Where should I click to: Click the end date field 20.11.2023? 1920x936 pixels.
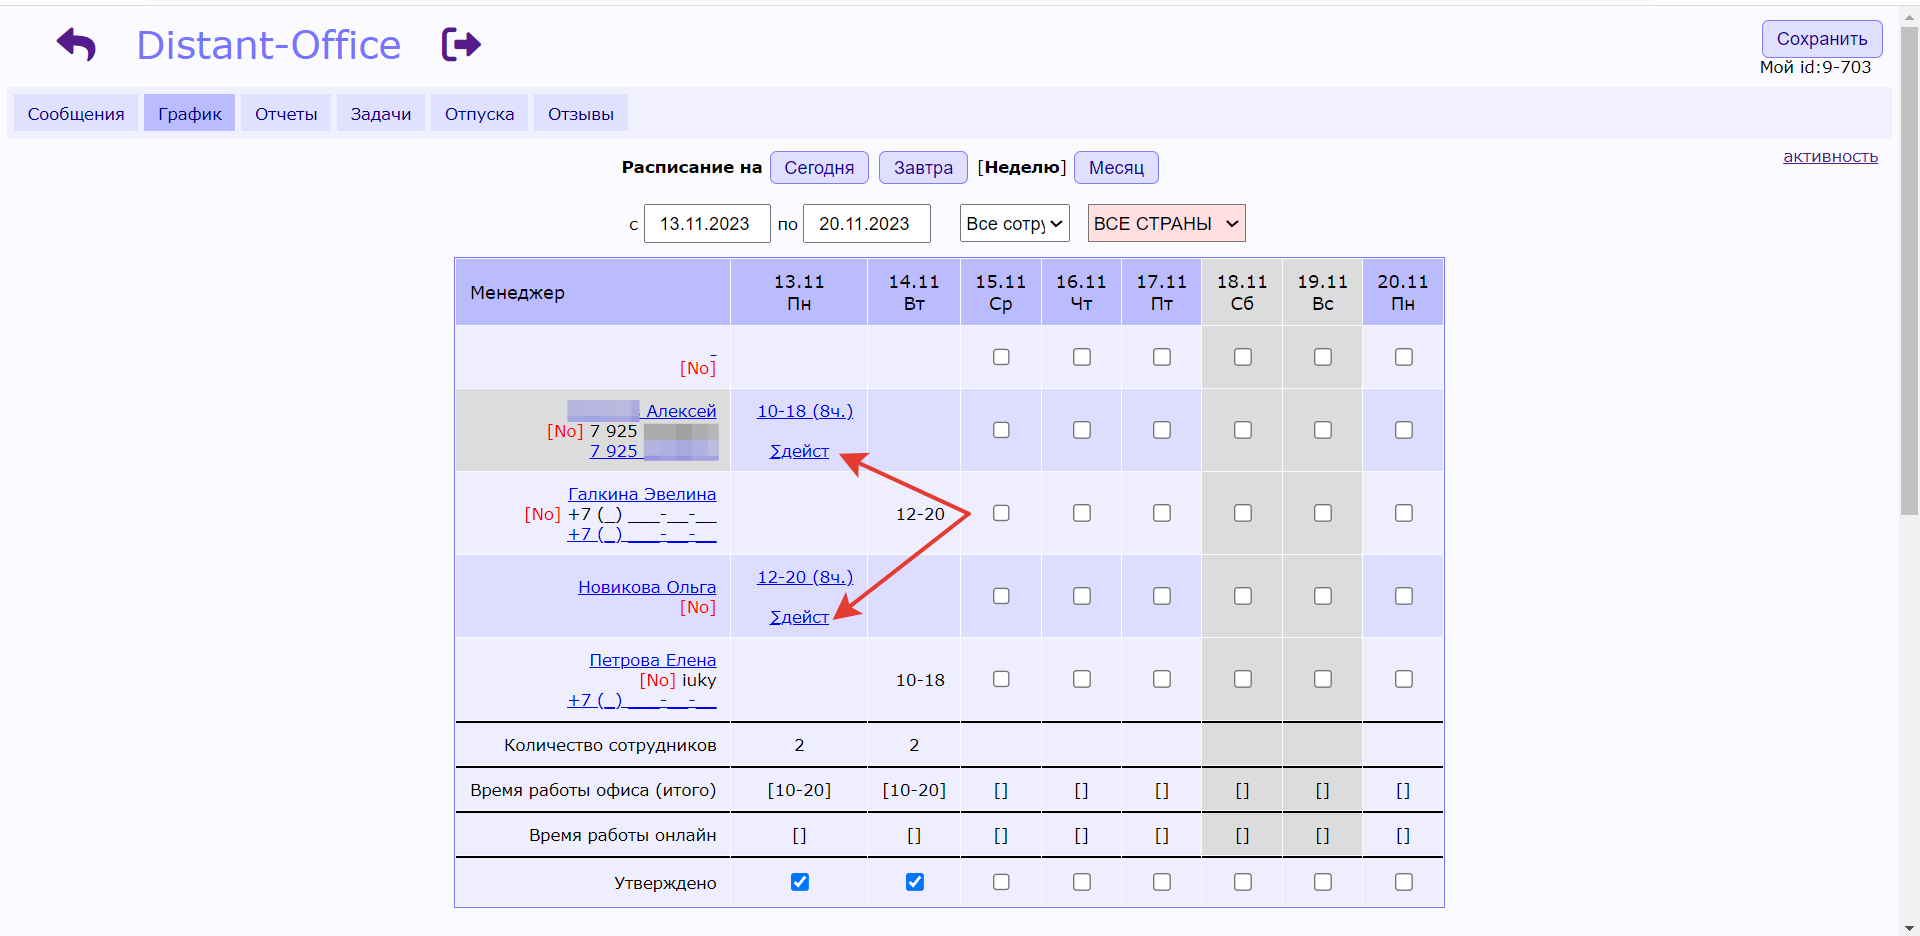pos(866,223)
